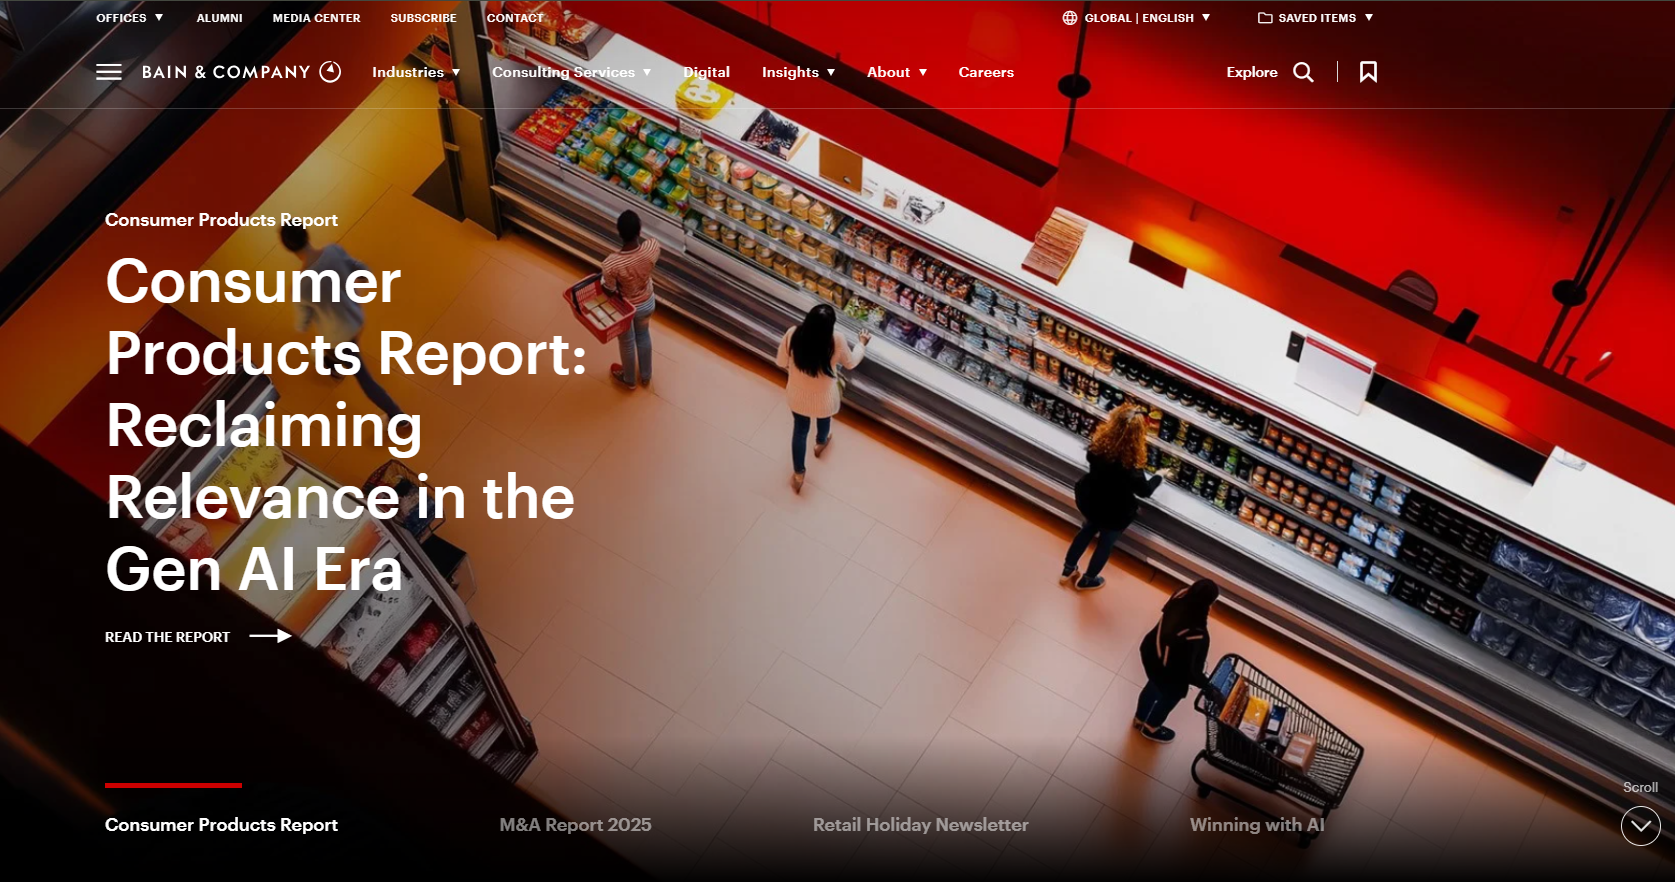
Task: Expand the Insights menu
Action: click(798, 72)
